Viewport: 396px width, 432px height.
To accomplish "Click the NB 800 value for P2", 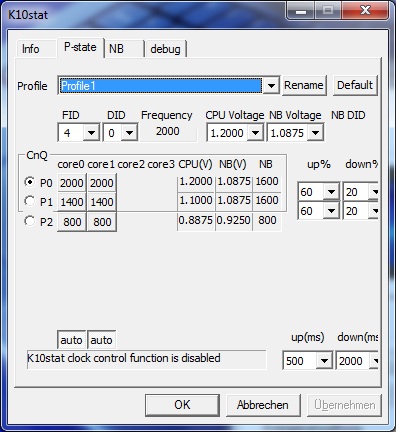I will click(267, 220).
